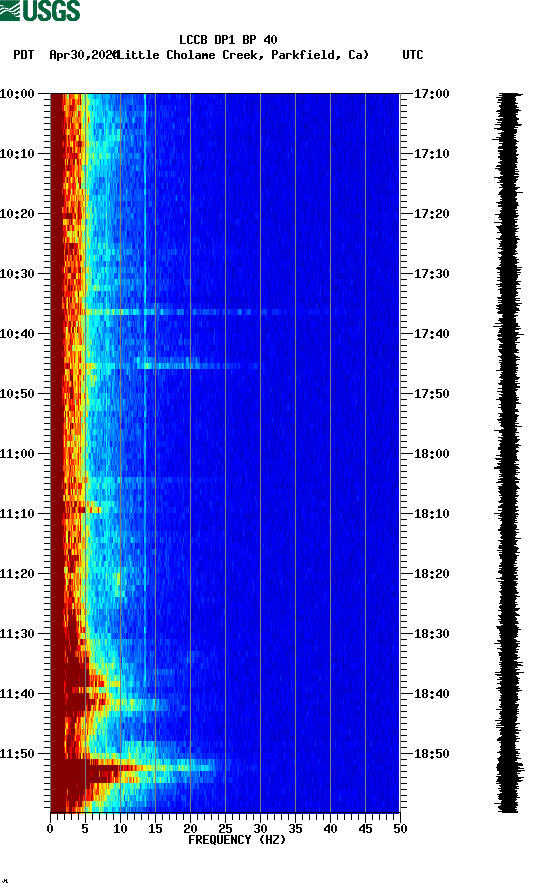The height and width of the screenshot is (892, 552).
Task: Click the '17:40' UTC time label
Action: click(x=431, y=334)
